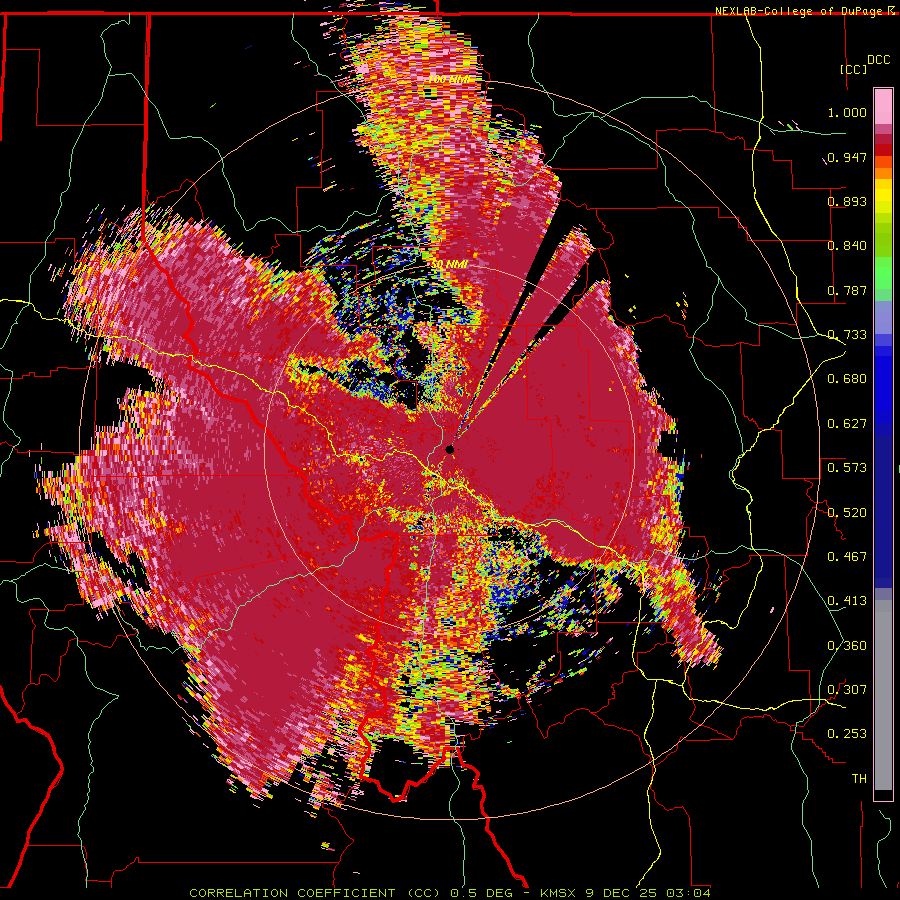Click the [CC] legend label
900x900 pixels.
(854, 69)
